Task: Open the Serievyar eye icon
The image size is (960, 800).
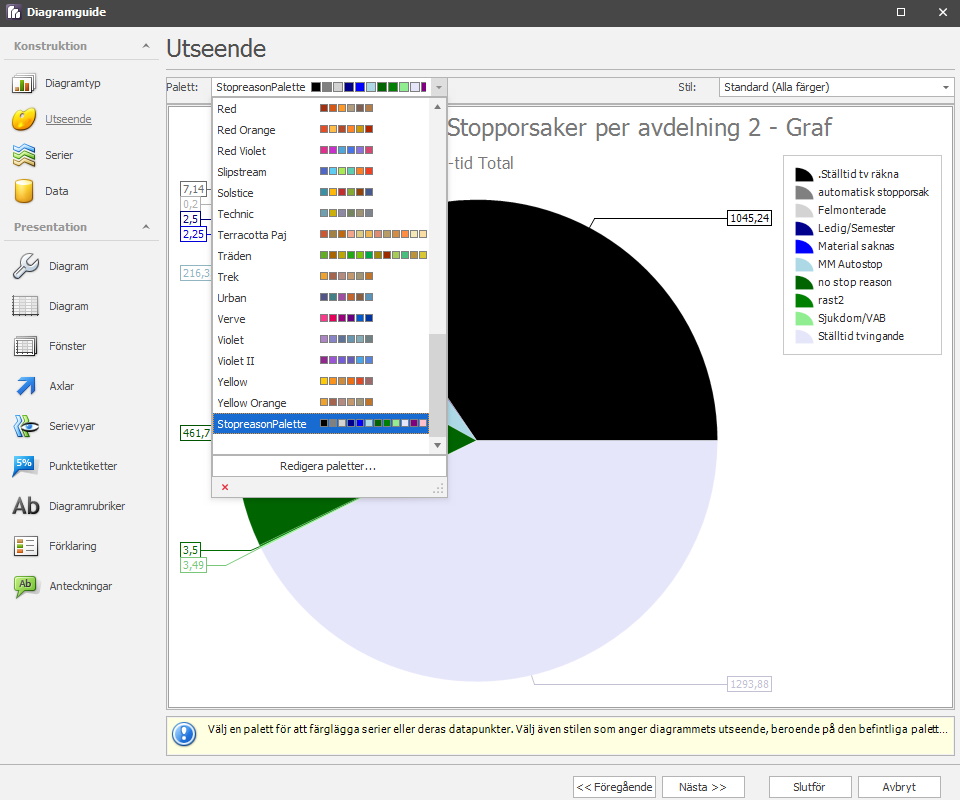Action: [26, 426]
